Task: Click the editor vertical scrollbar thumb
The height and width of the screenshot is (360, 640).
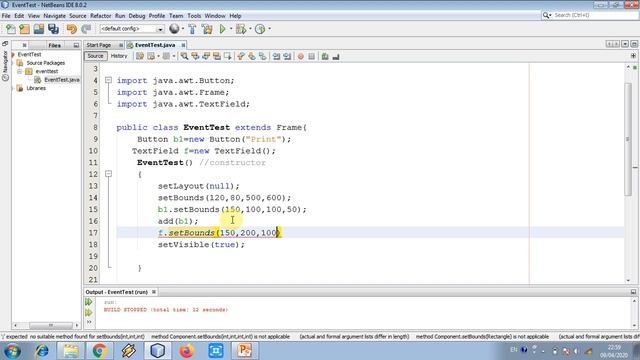Action: point(628,139)
